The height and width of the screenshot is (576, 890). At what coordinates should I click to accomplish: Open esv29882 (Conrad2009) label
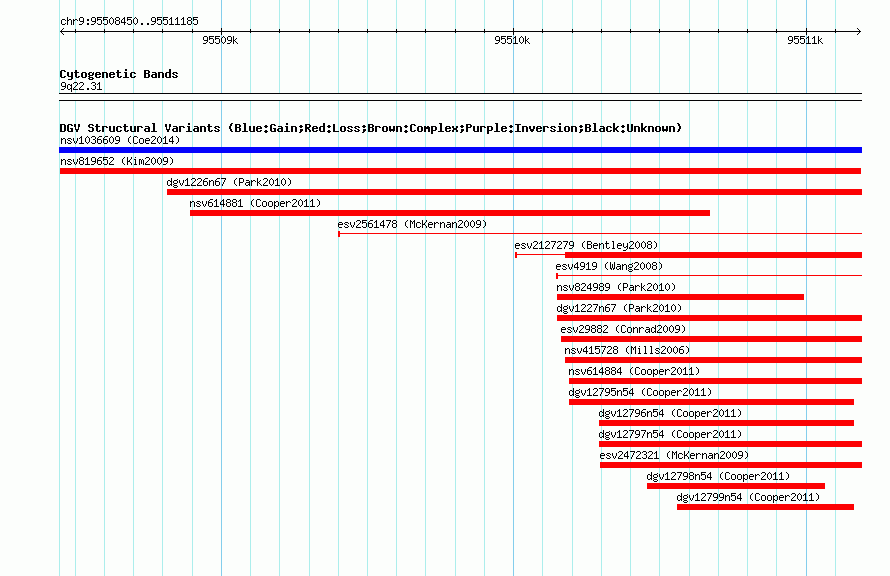coord(623,329)
